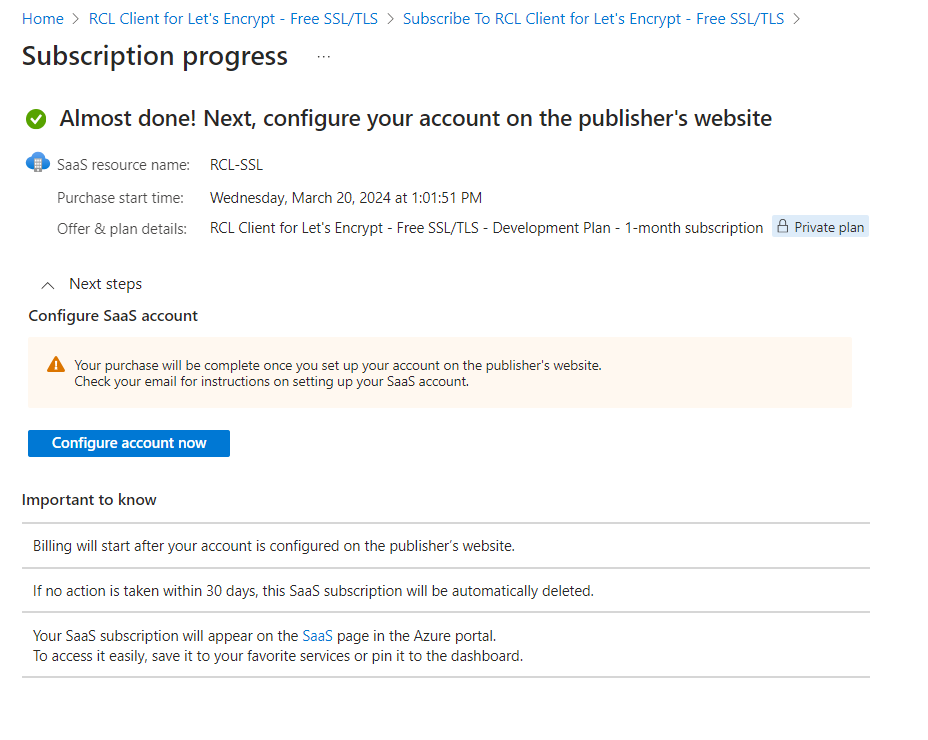Open the SaaS page link
Viewport: 928px width, 740px height.
(x=317, y=636)
